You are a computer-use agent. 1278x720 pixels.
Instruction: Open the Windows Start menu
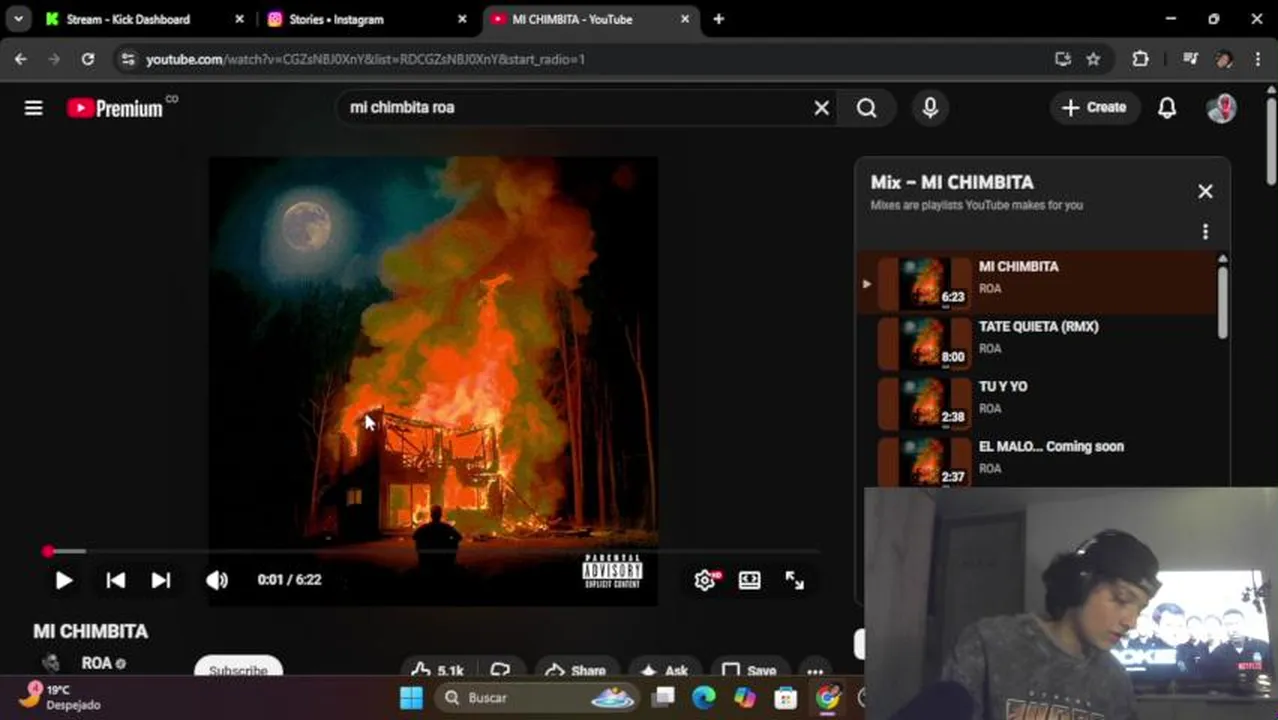(411, 698)
